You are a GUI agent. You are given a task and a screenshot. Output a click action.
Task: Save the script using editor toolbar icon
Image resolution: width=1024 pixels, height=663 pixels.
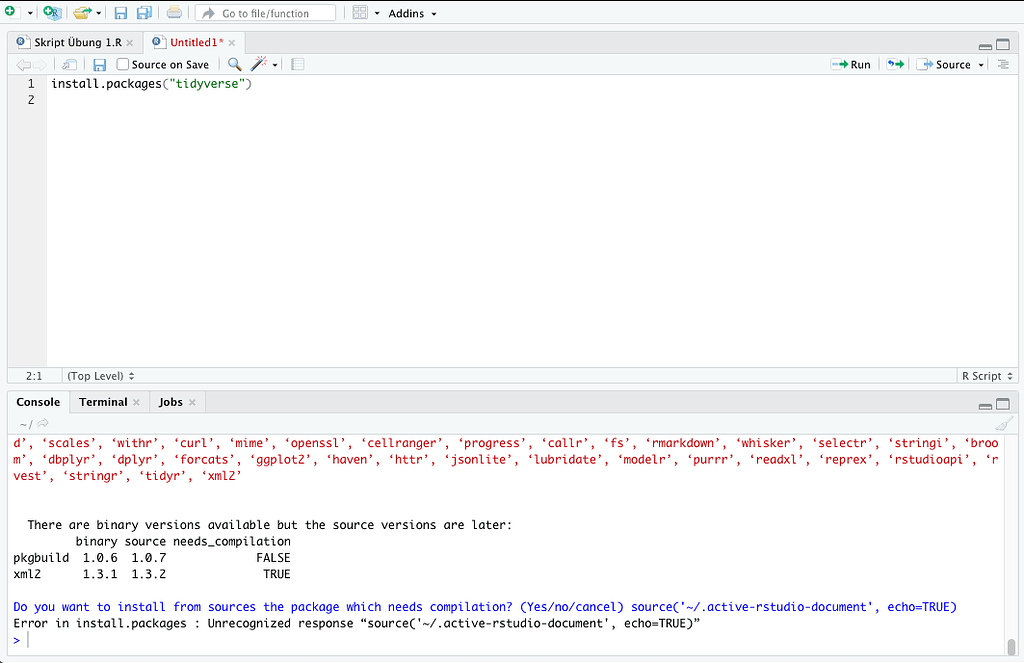99,65
